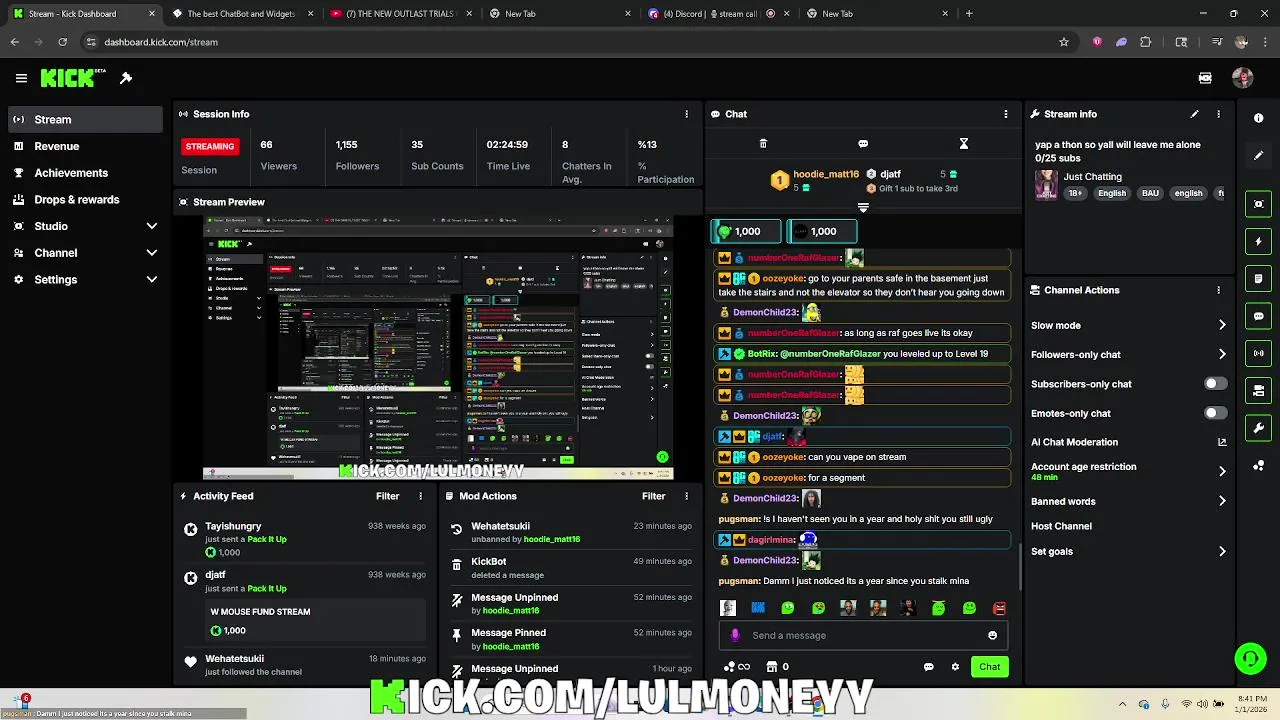Image resolution: width=1280 pixels, height=720 pixels.
Task: Toggle Subscribers-only chat switch
Action: pos(1215,384)
